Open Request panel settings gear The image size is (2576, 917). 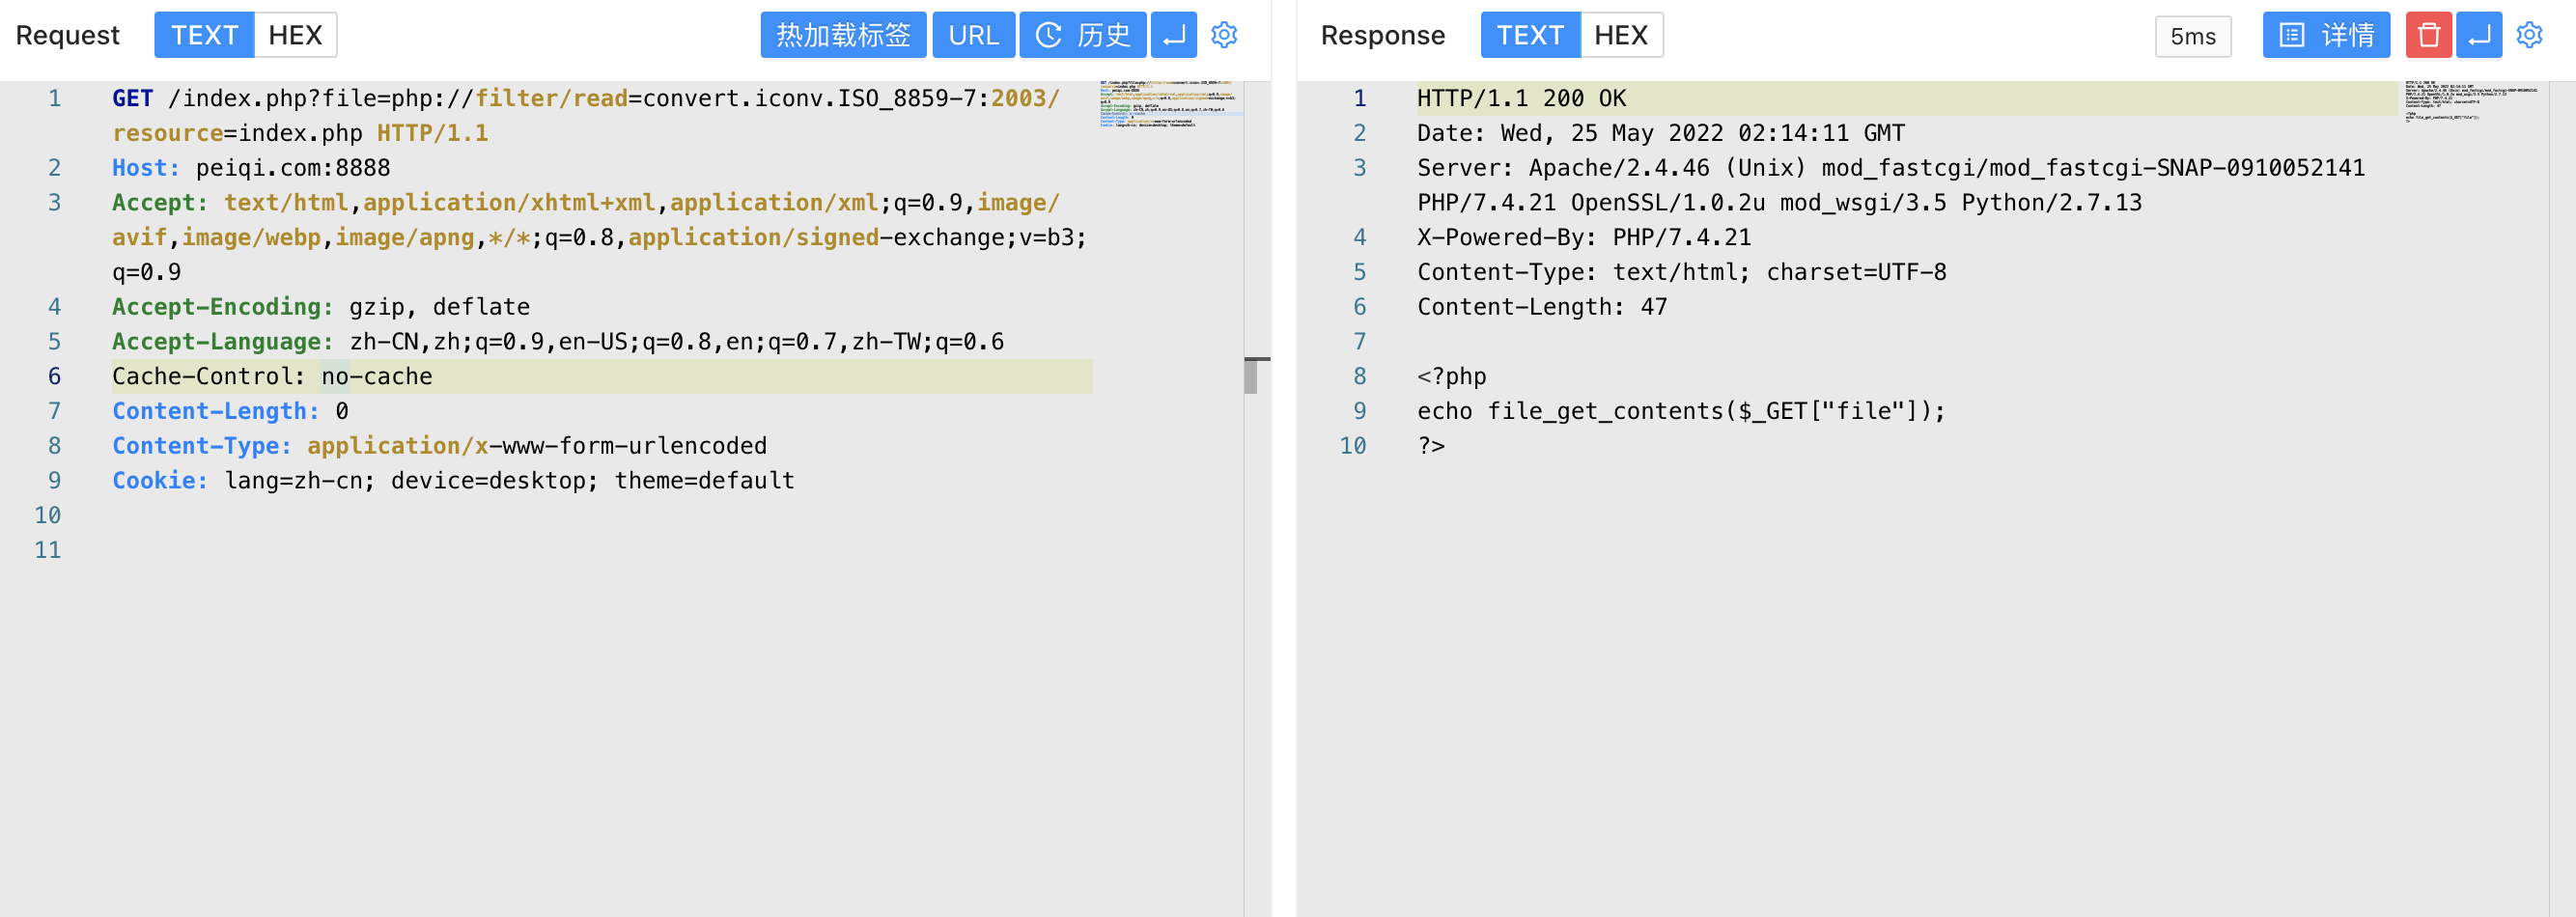[x=1224, y=35]
